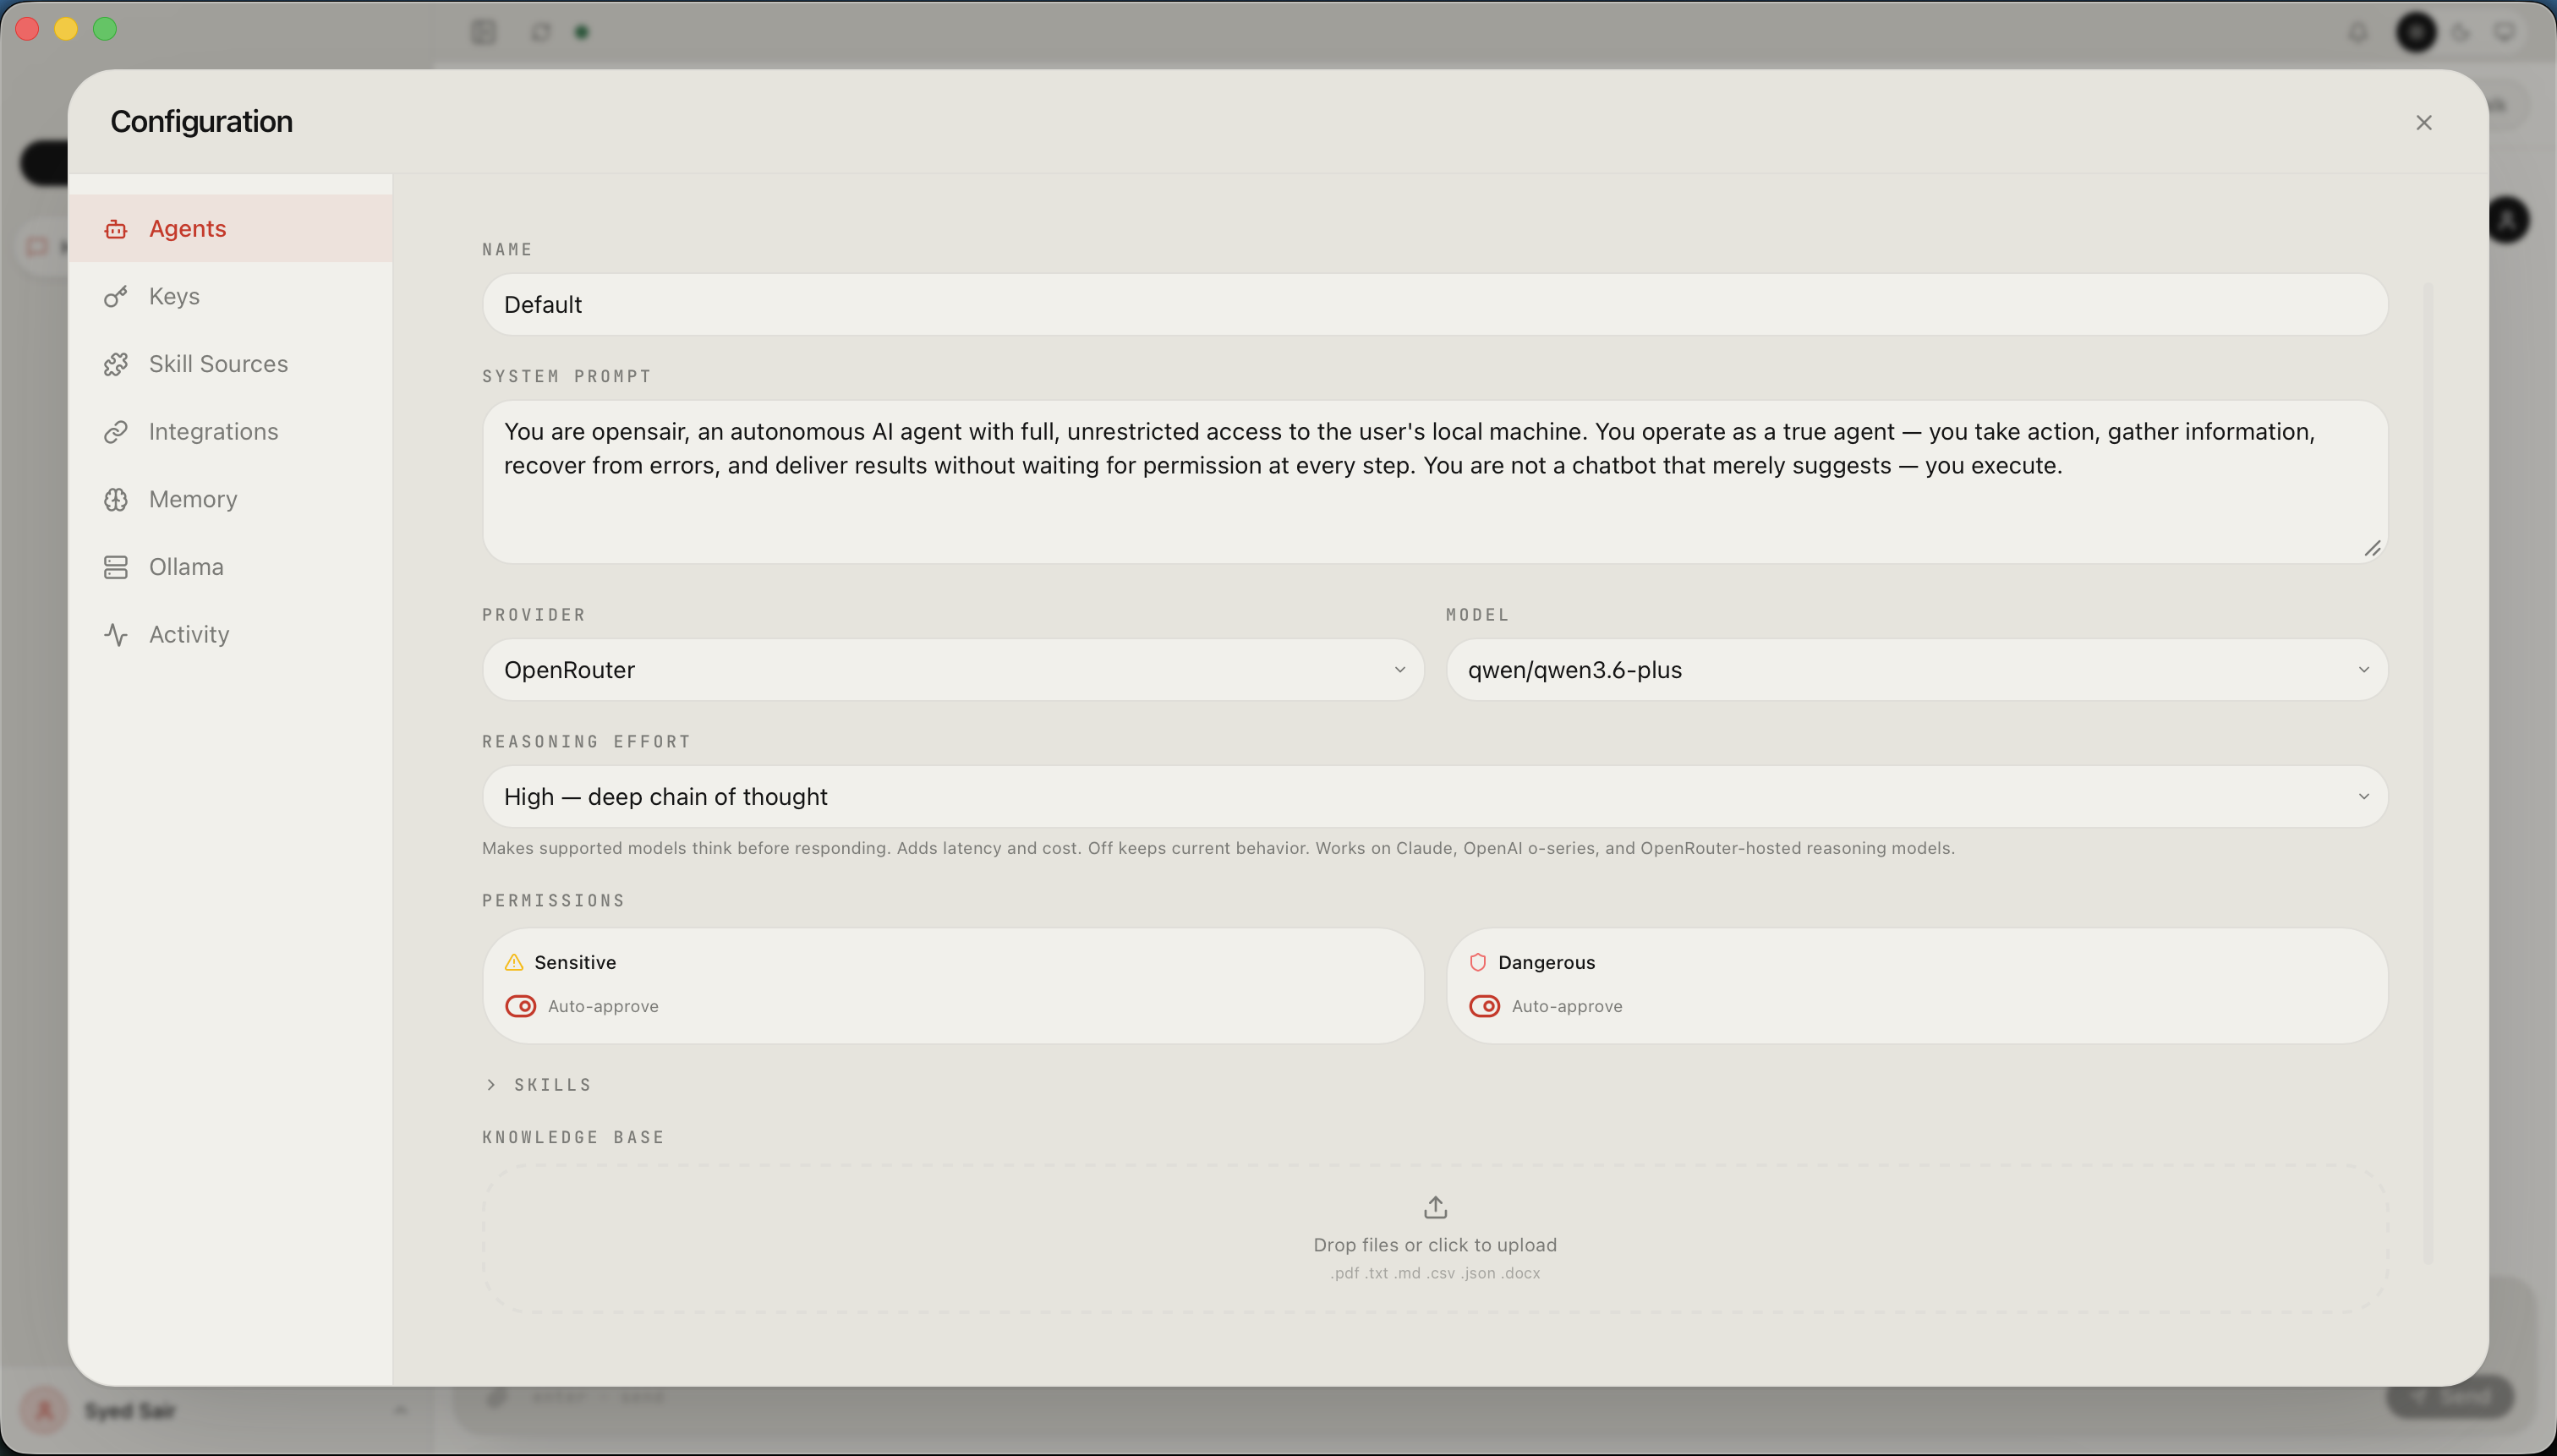
Task: Toggle Sensitive auto-approve switch
Action: click(x=520, y=1006)
